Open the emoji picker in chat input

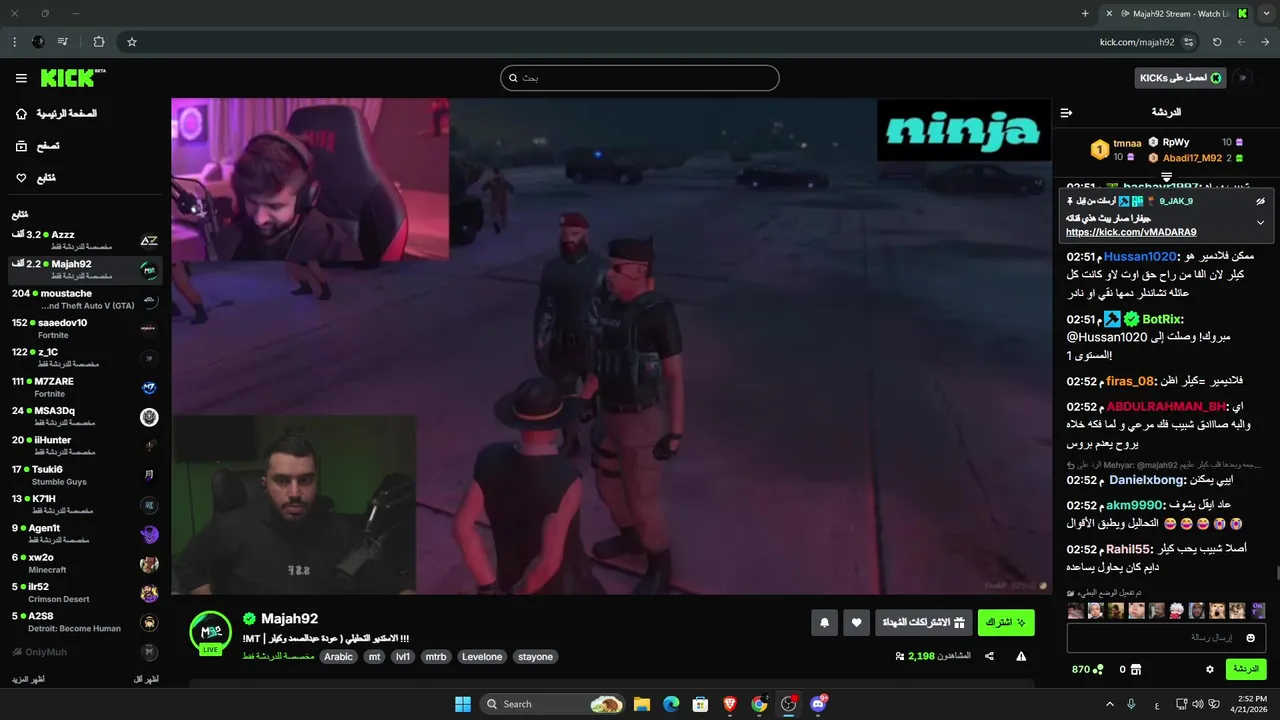[1250, 638]
